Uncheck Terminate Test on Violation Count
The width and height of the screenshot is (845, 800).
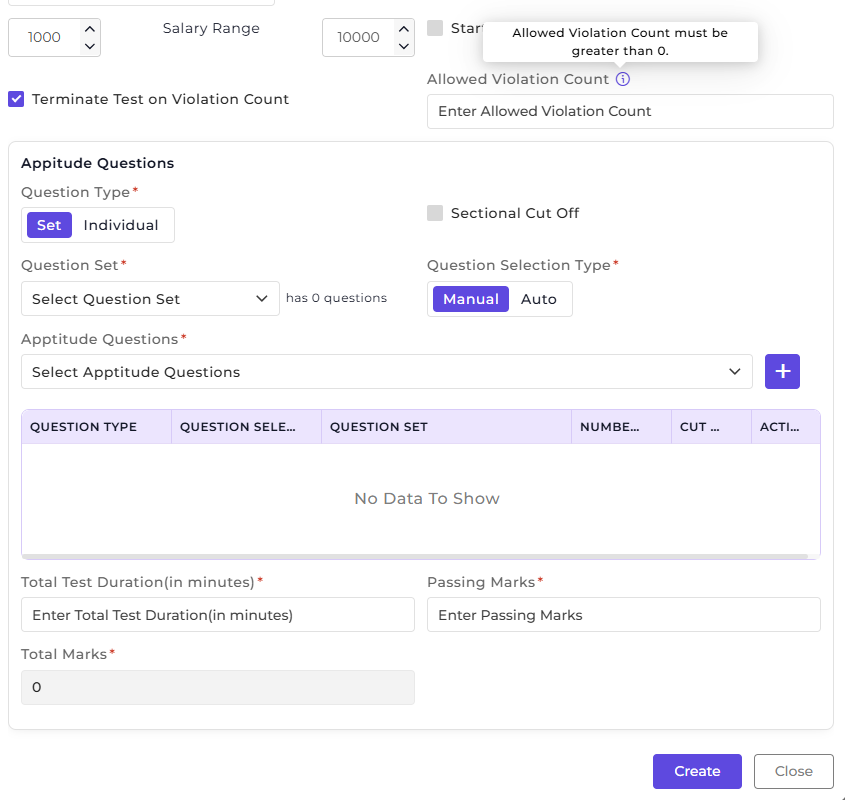16,99
